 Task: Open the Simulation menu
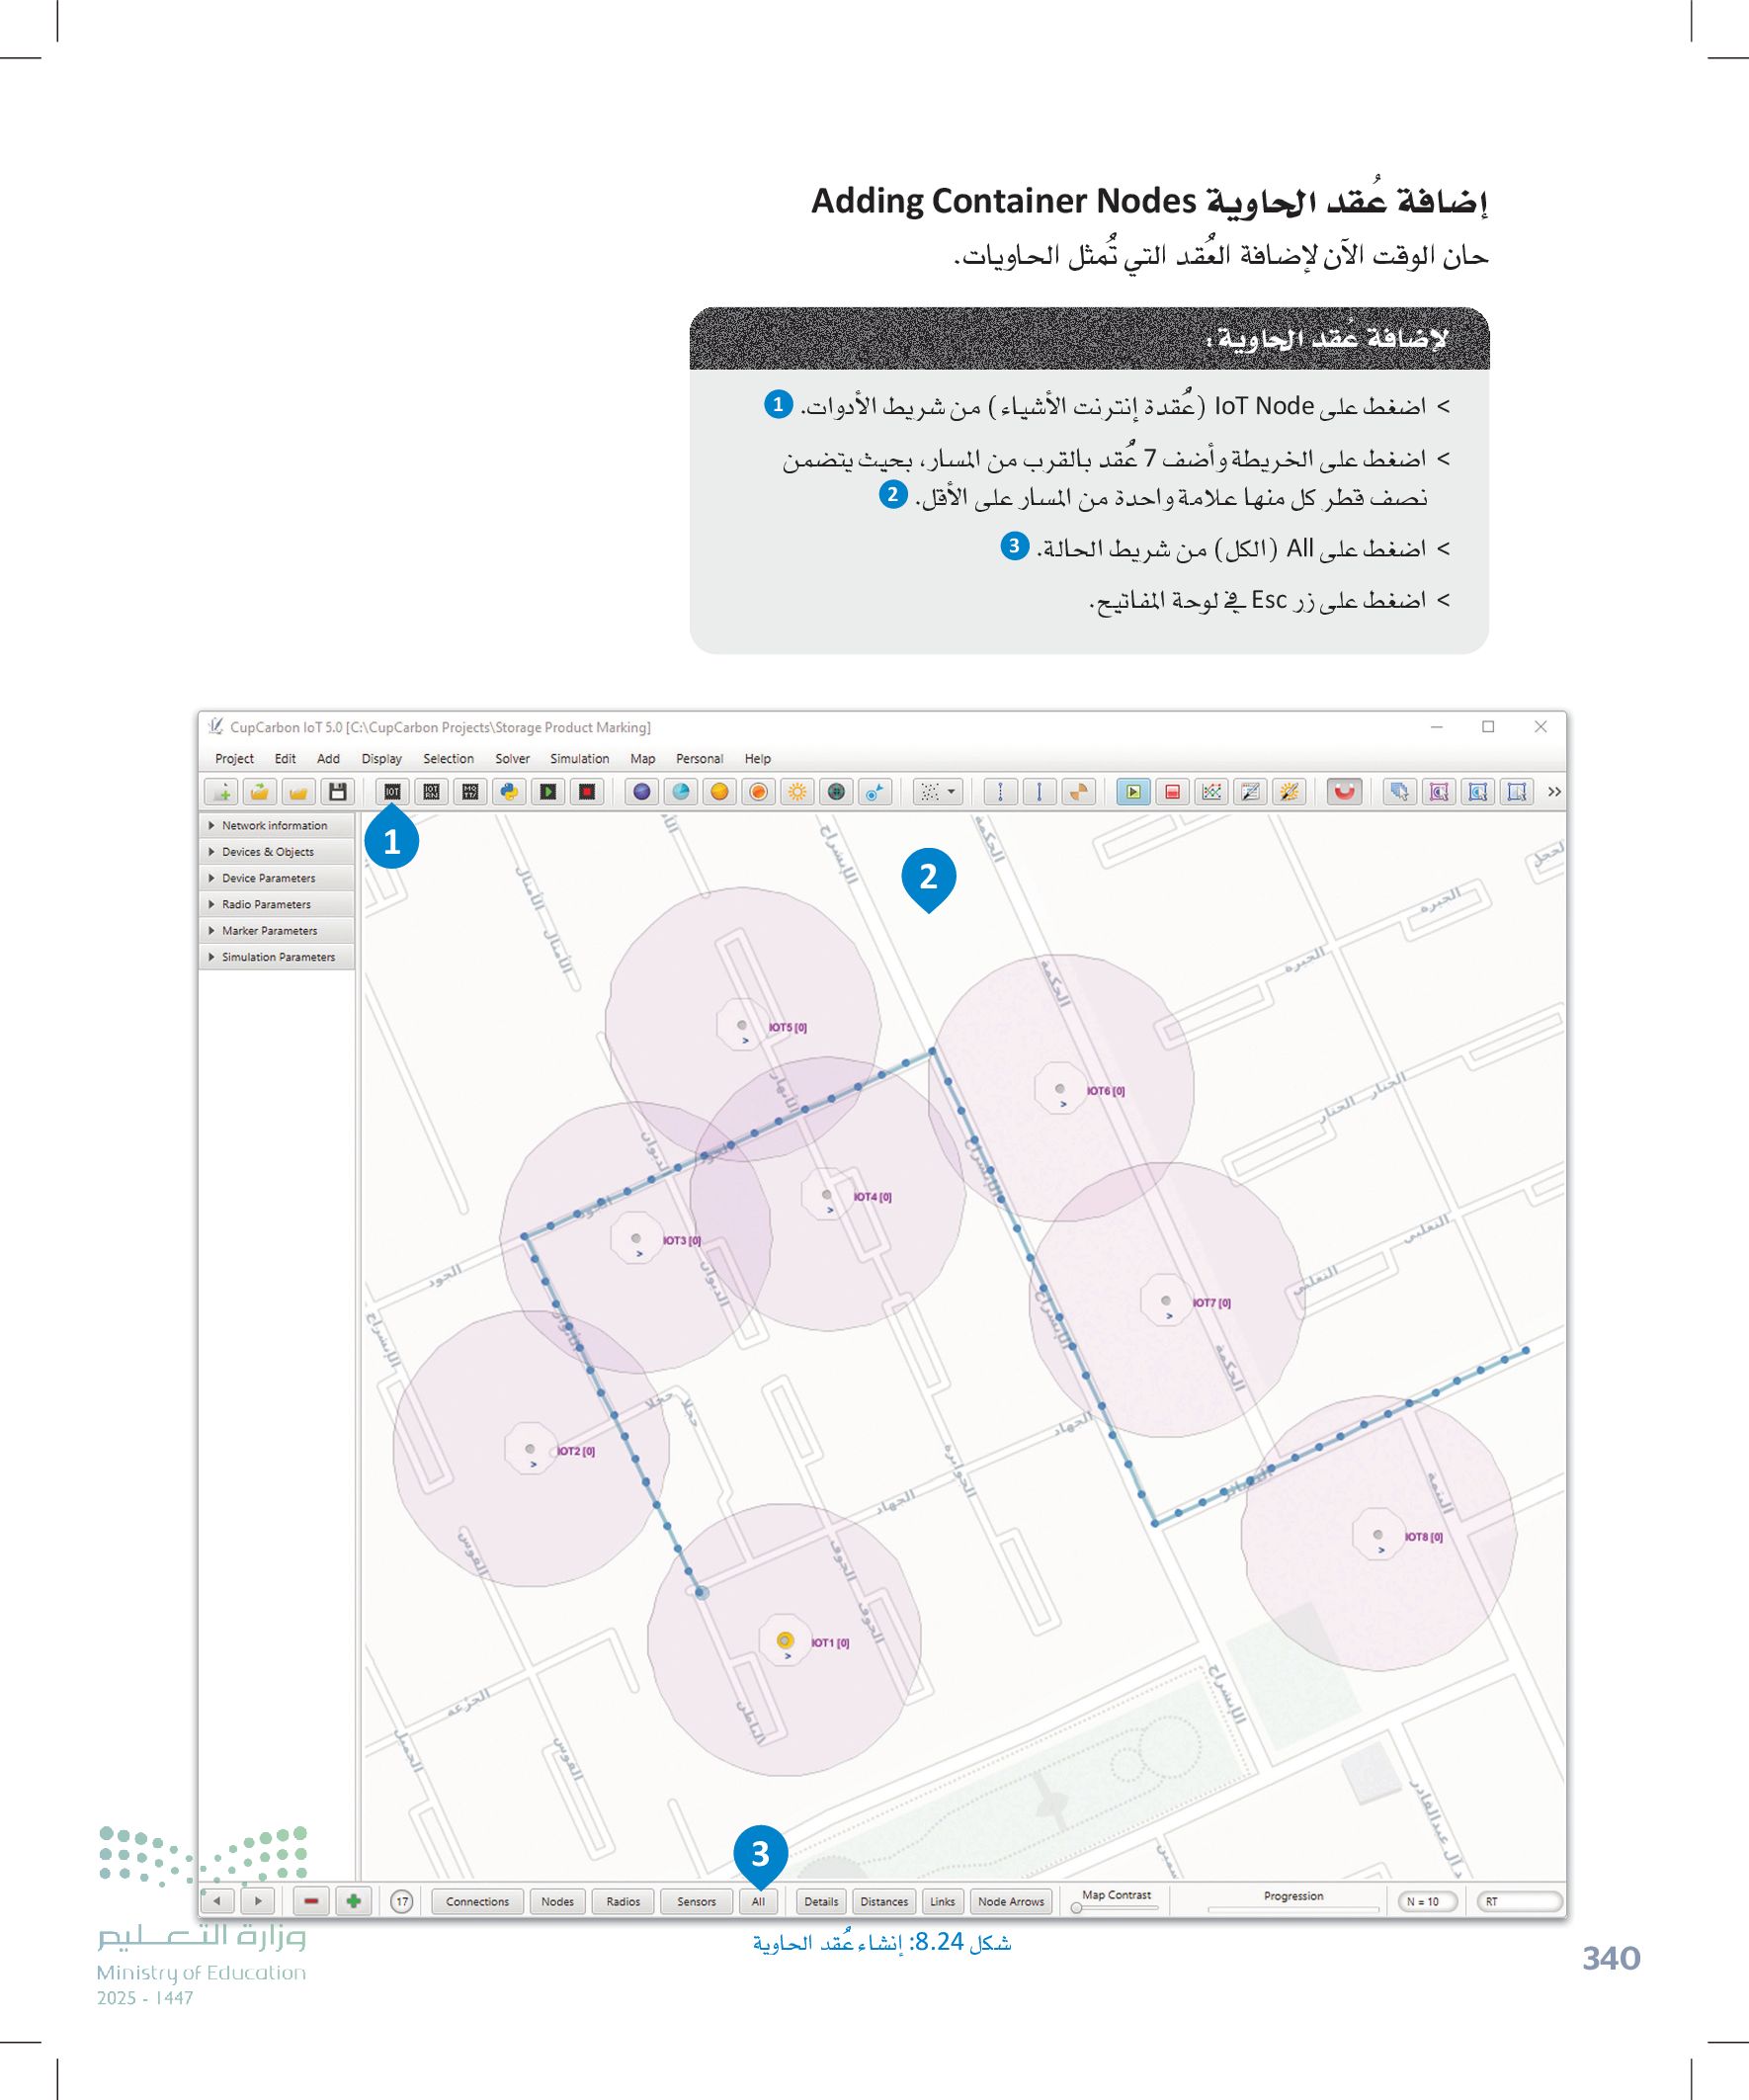click(579, 759)
